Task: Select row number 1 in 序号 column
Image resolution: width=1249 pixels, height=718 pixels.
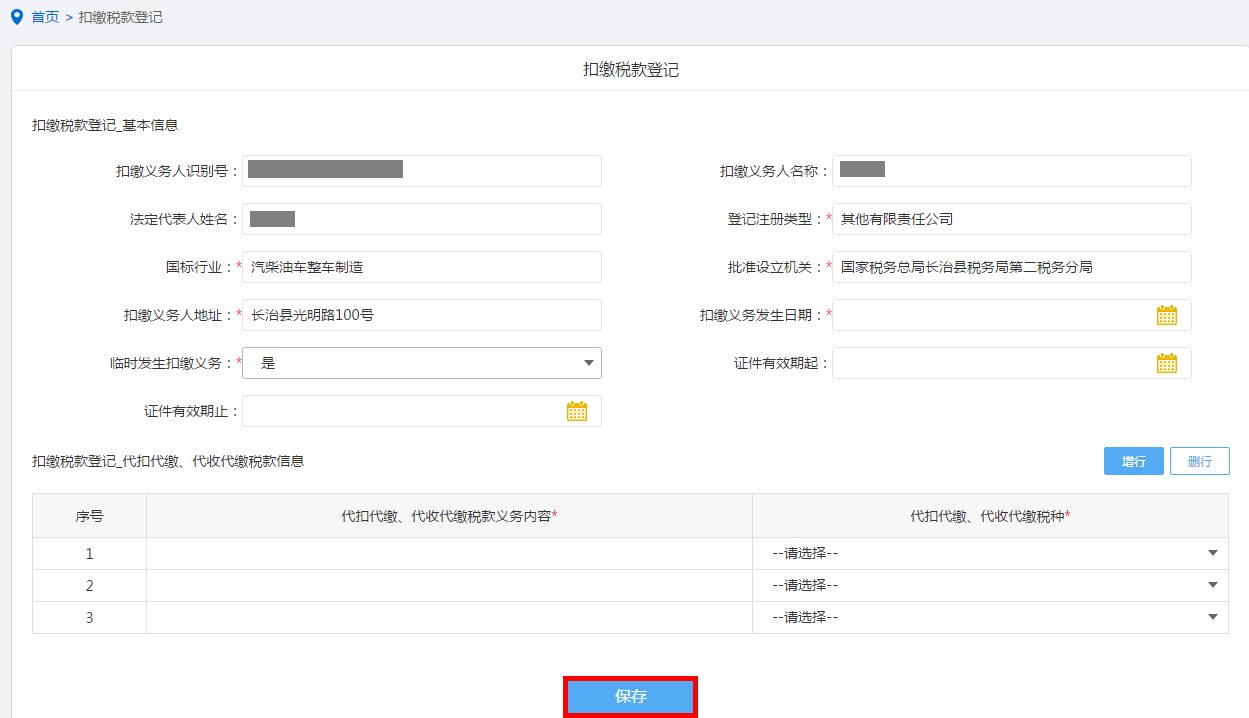Action: tap(89, 553)
